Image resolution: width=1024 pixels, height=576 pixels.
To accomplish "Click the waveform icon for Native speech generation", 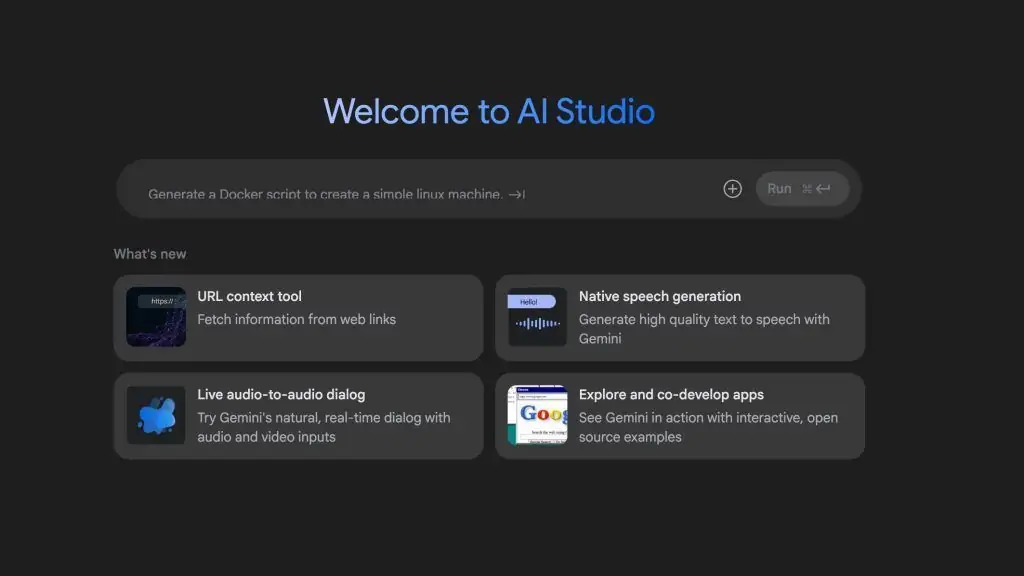I will click(537, 321).
